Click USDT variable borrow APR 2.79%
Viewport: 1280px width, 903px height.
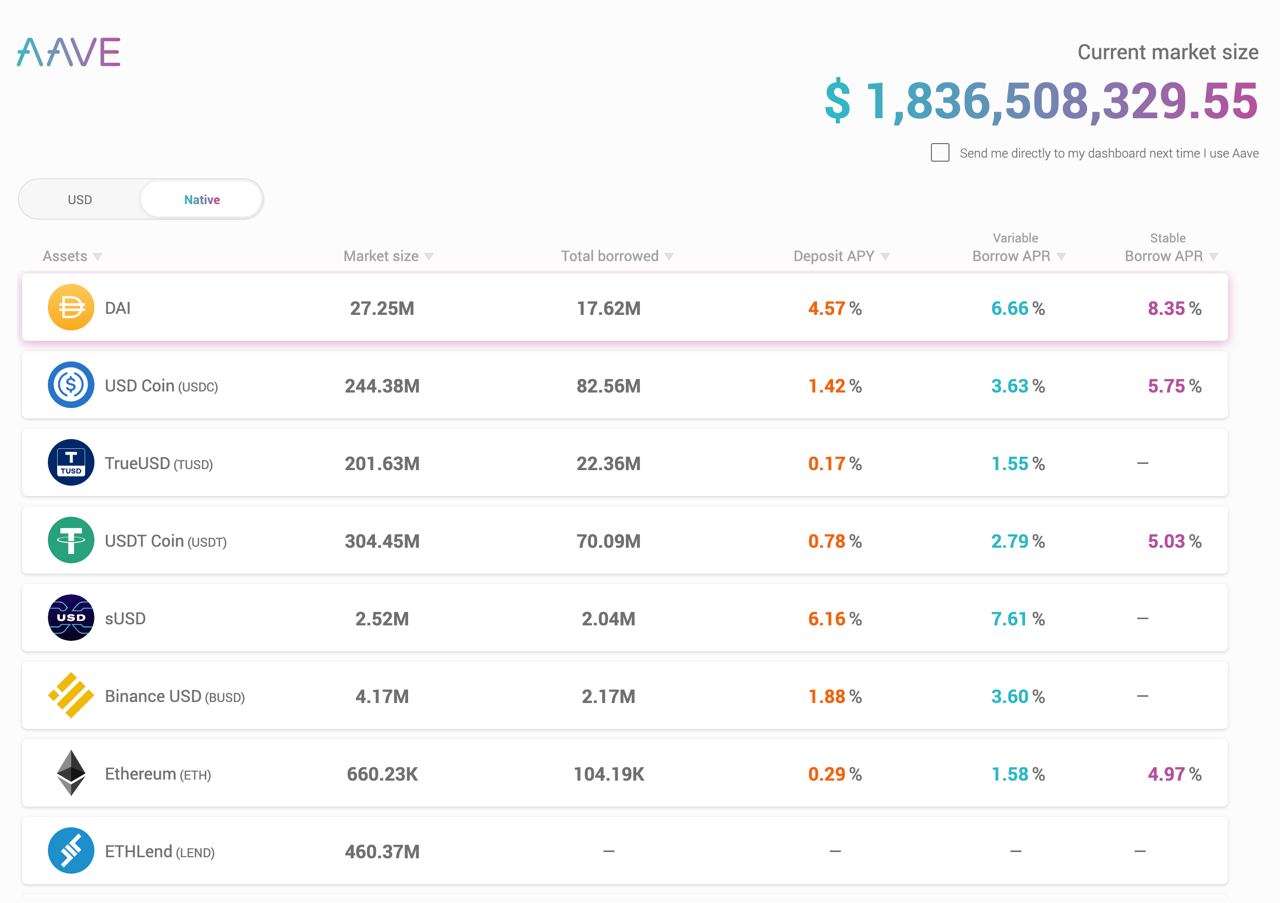point(1018,541)
